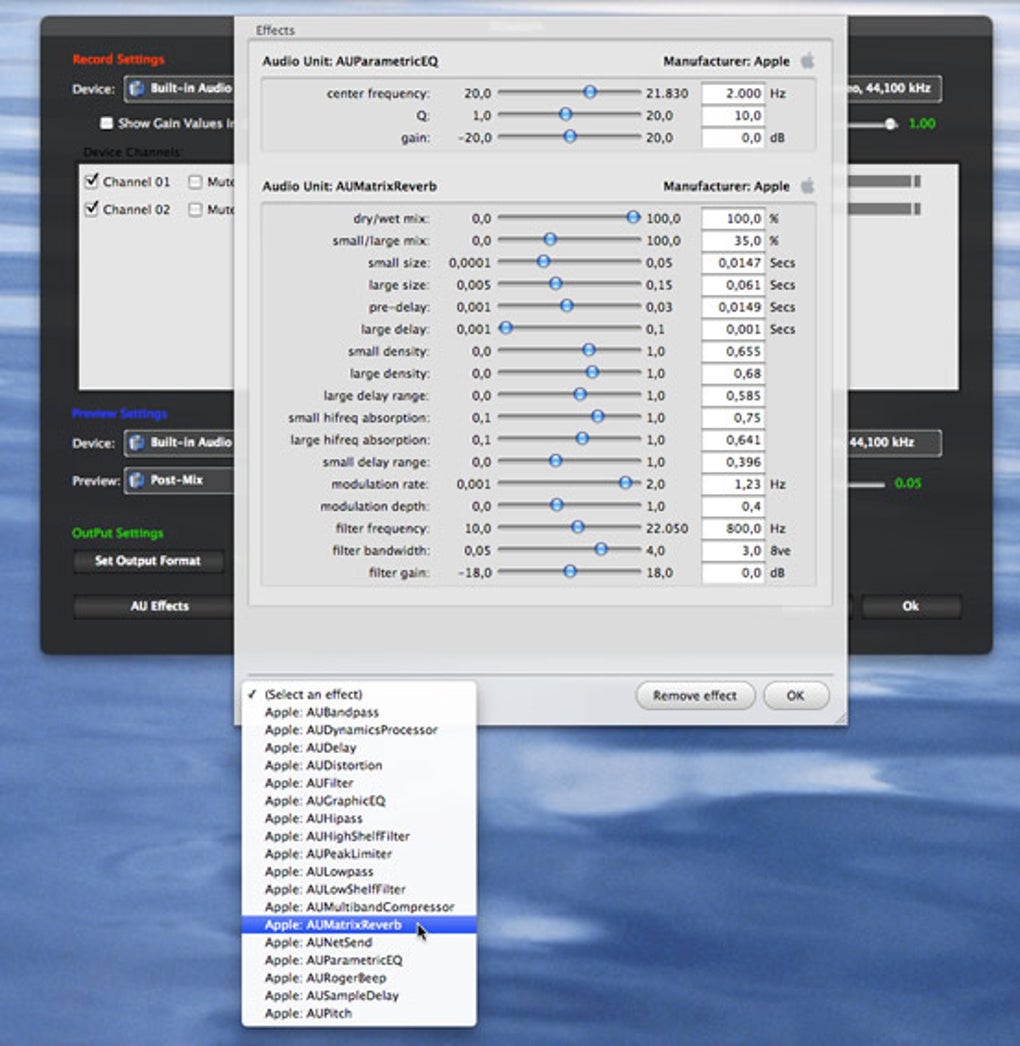Screen dimensions: 1020x1046
Task: Select Apple: AUHipass effect
Action: (359, 818)
